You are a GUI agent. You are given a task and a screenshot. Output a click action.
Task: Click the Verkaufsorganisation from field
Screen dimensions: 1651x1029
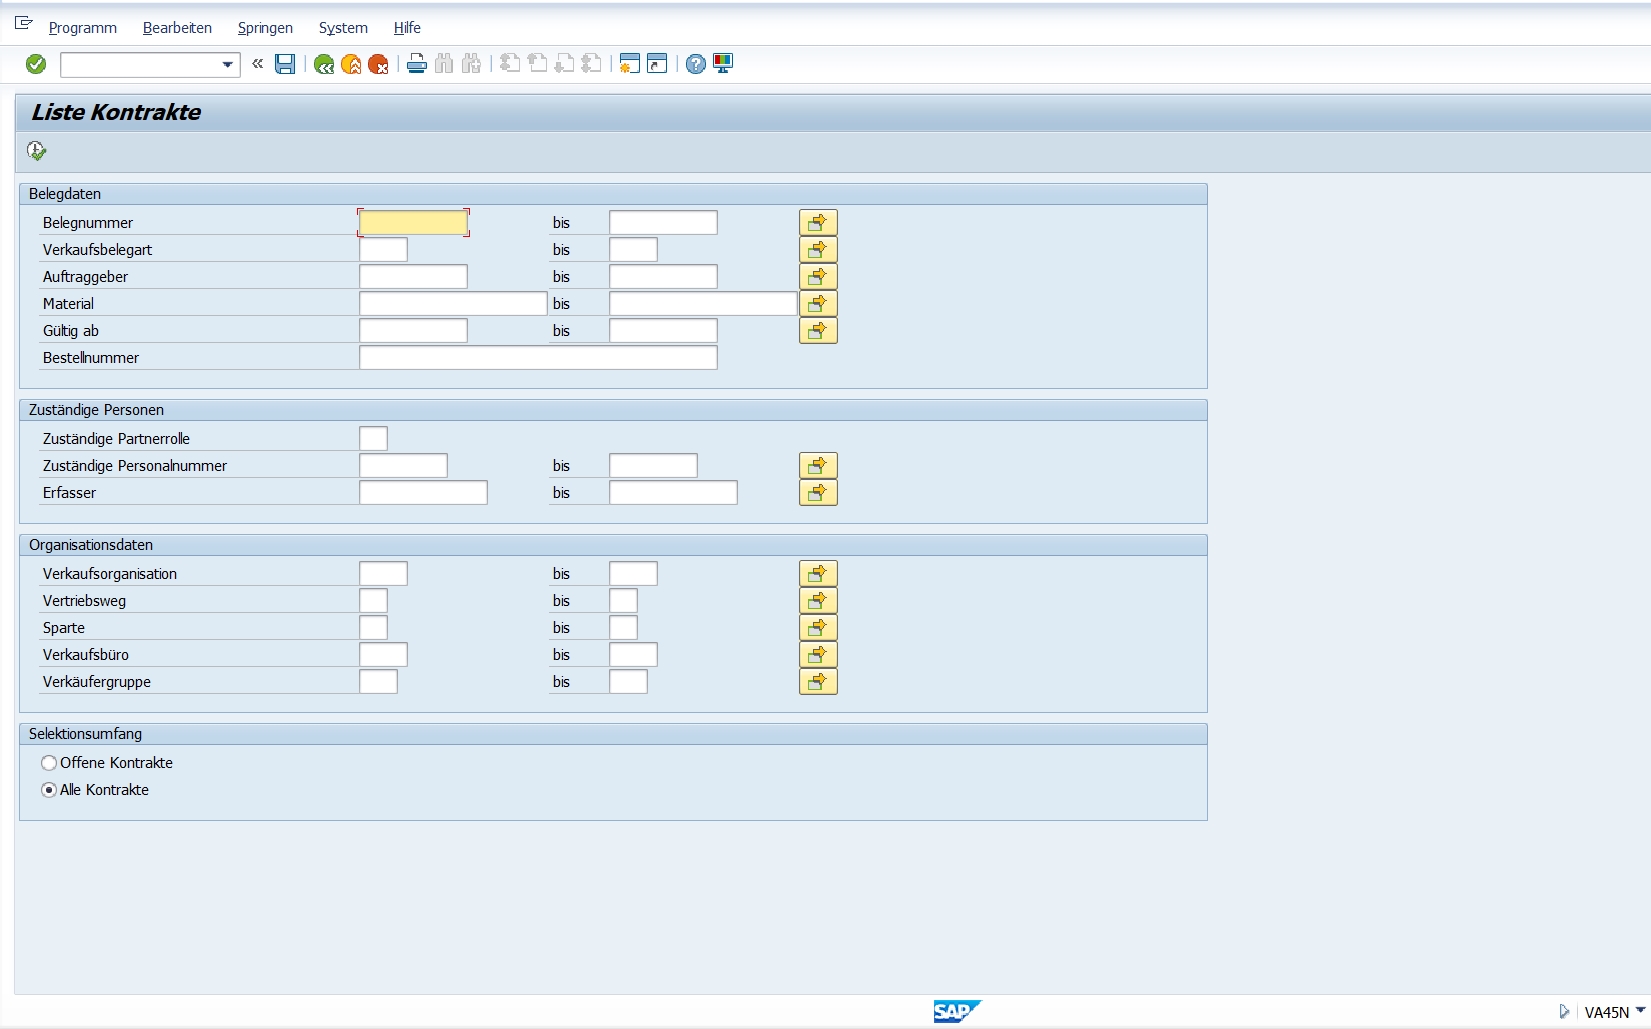[x=383, y=573]
